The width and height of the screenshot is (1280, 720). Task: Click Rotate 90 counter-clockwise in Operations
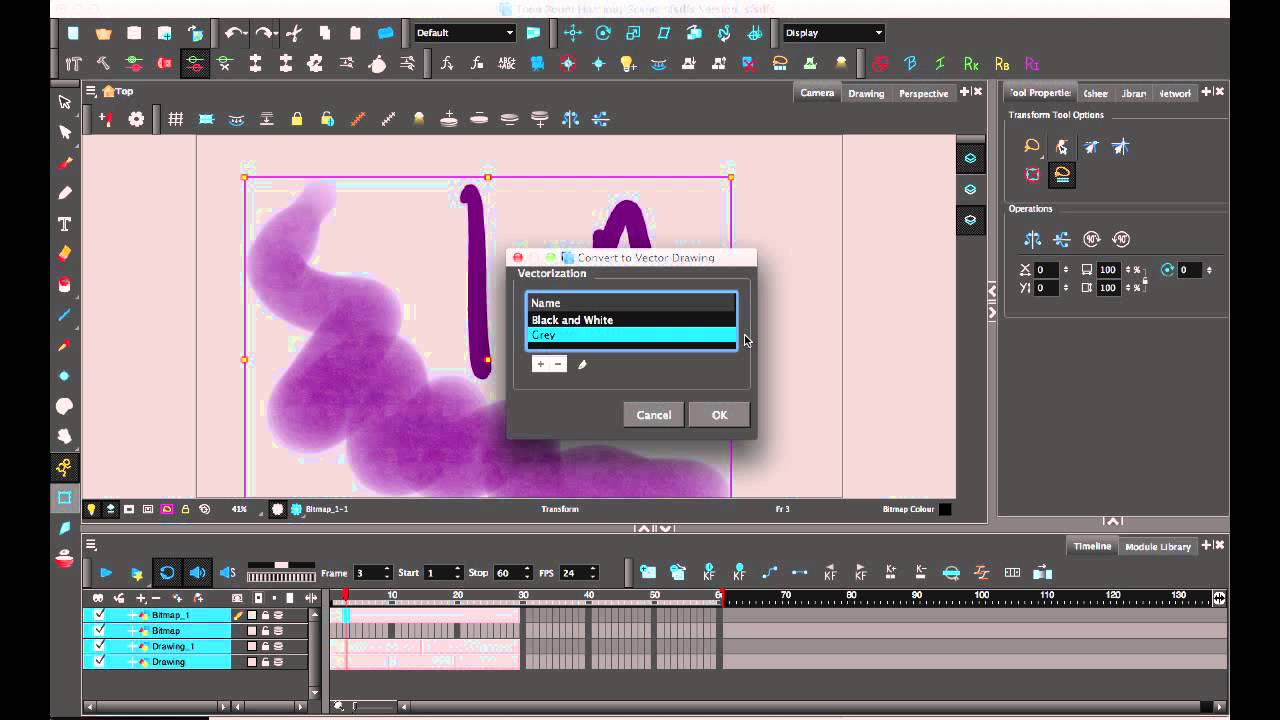coord(1121,239)
